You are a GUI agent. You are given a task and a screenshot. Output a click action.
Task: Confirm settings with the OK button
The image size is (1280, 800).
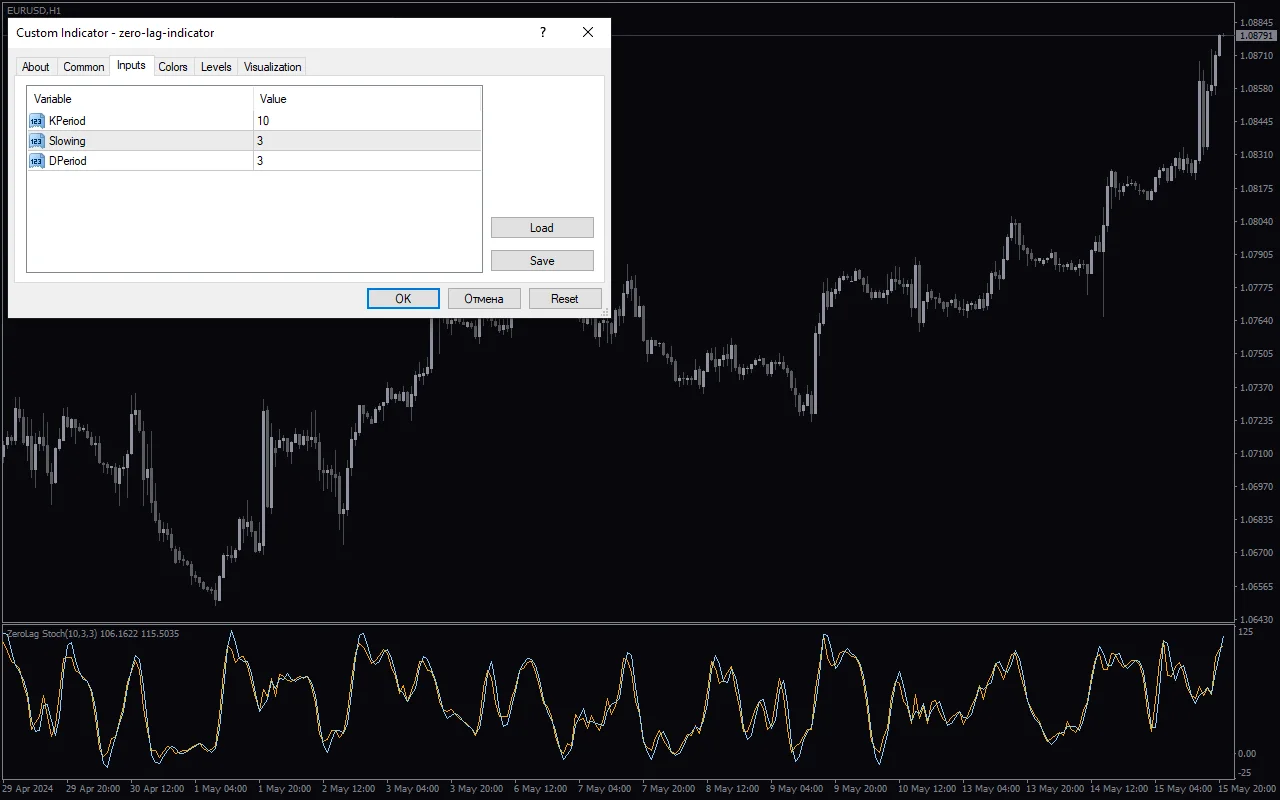[403, 298]
